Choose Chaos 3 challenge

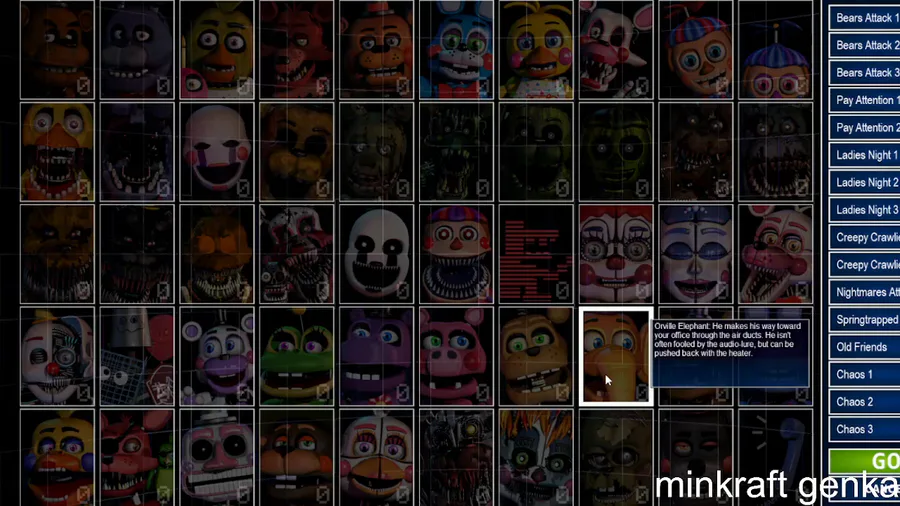(864, 430)
